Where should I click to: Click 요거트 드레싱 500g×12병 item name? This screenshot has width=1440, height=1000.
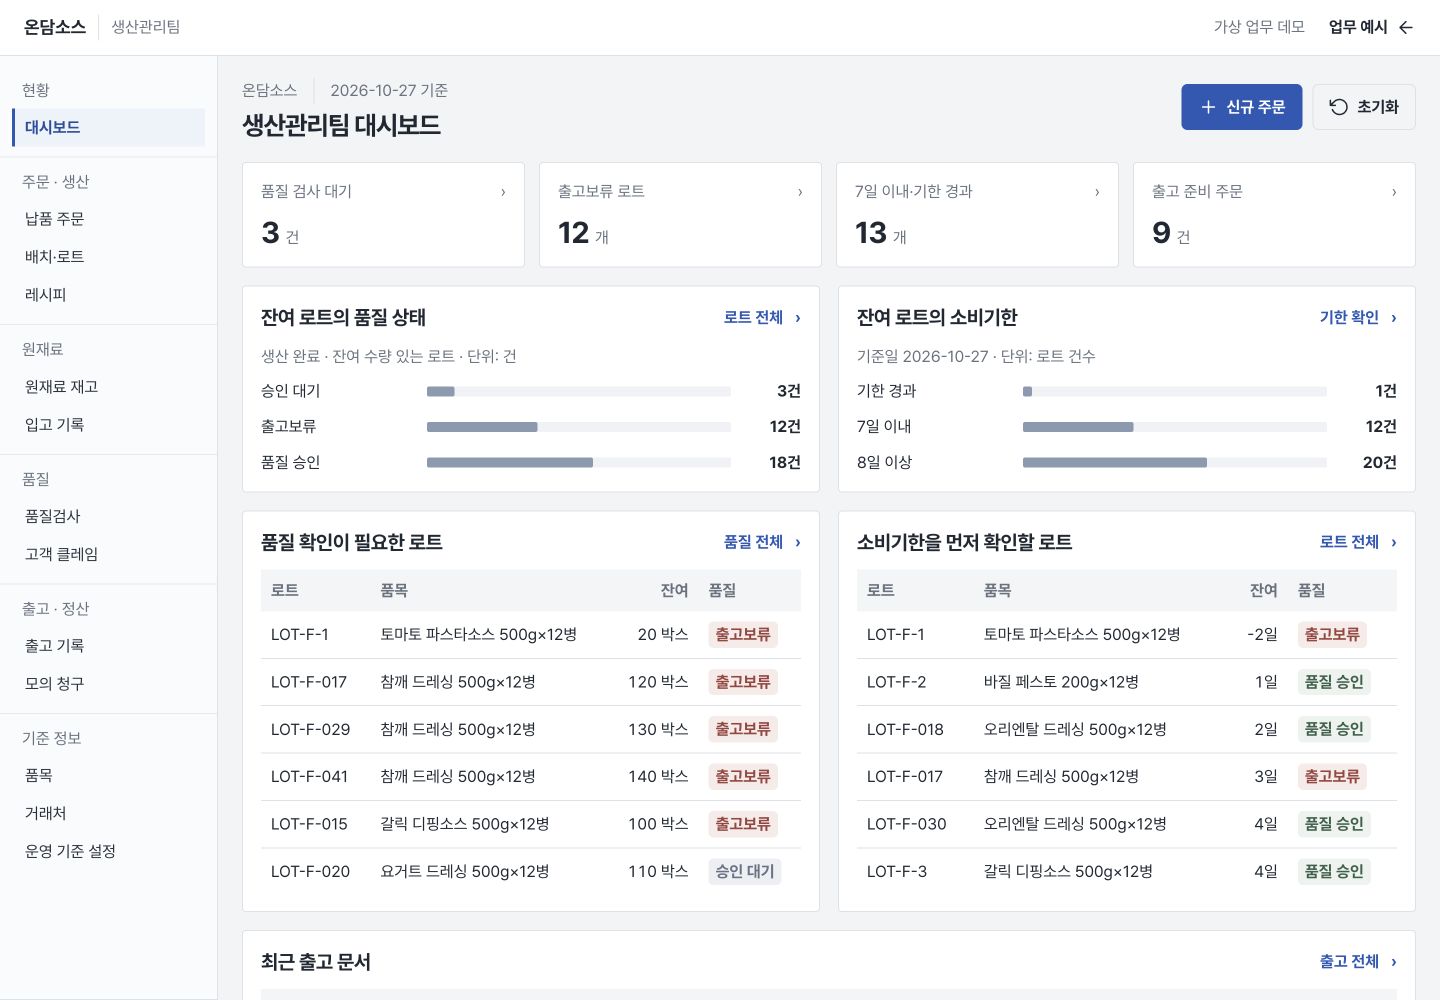(465, 872)
